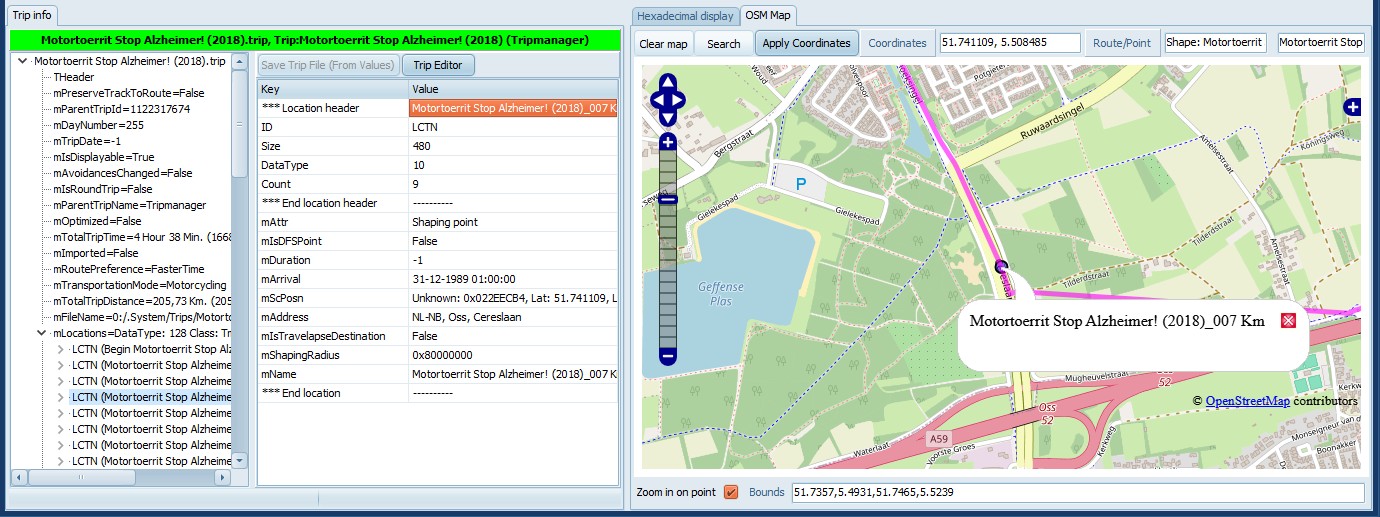The image size is (1380, 517).
Task: Pan the map up with the arrow
Action: pos(667,83)
